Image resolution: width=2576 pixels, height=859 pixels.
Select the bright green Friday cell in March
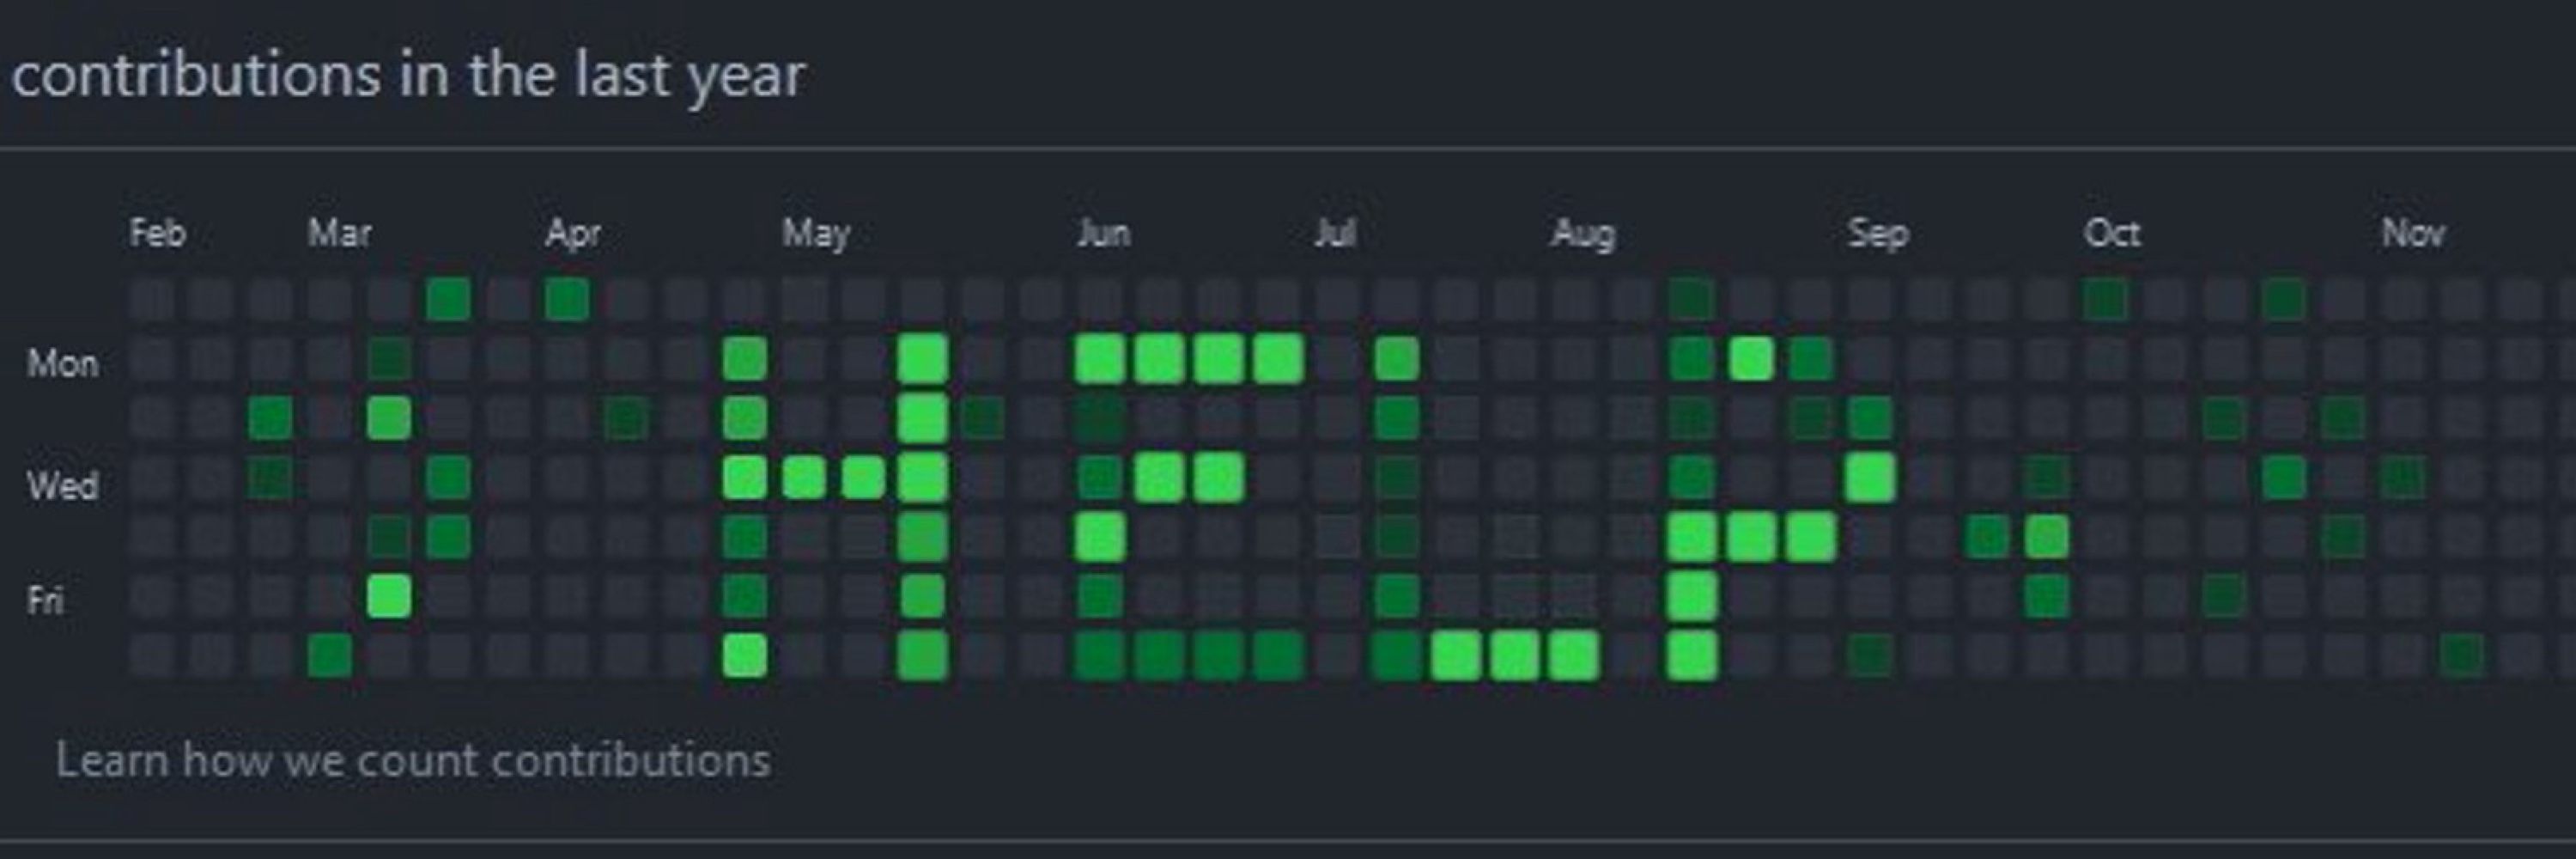(389, 597)
